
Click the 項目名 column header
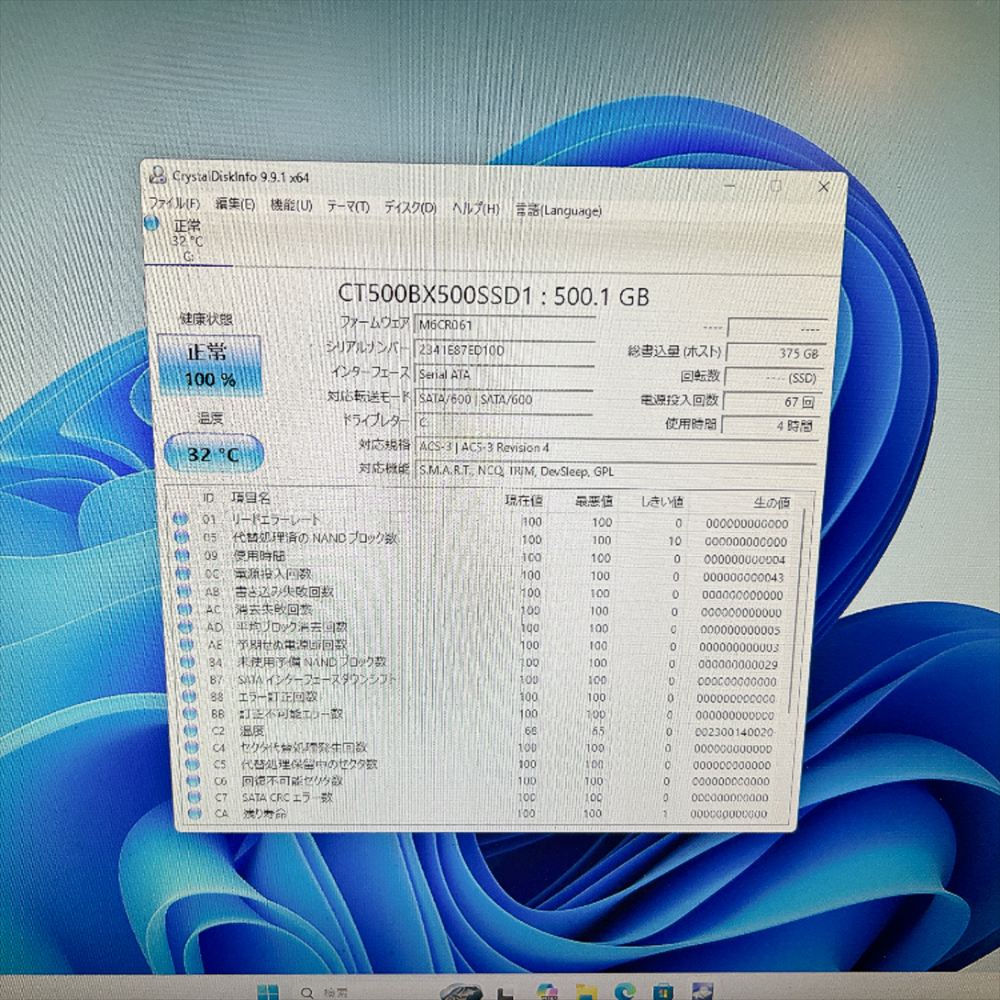(251, 497)
